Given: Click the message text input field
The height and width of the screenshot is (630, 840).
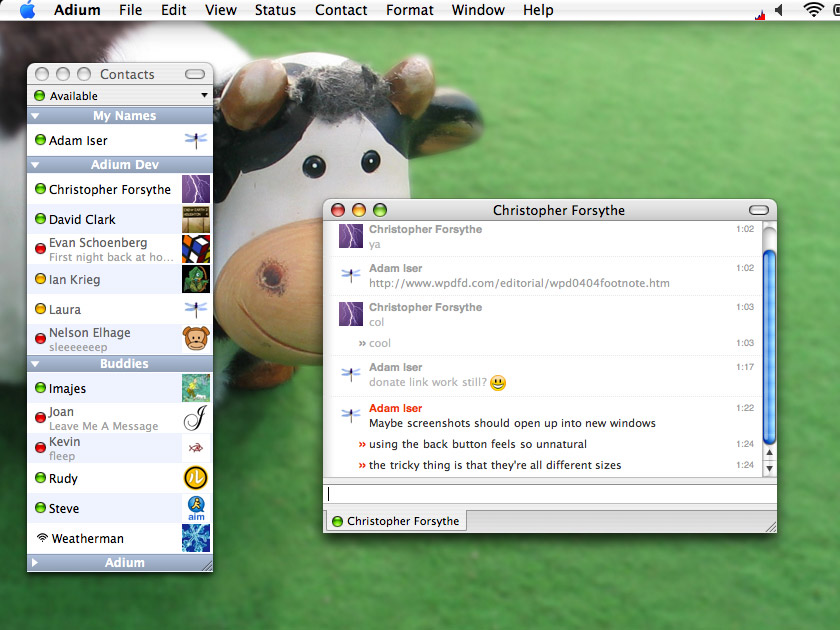Looking at the screenshot, I should [x=550, y=494].
